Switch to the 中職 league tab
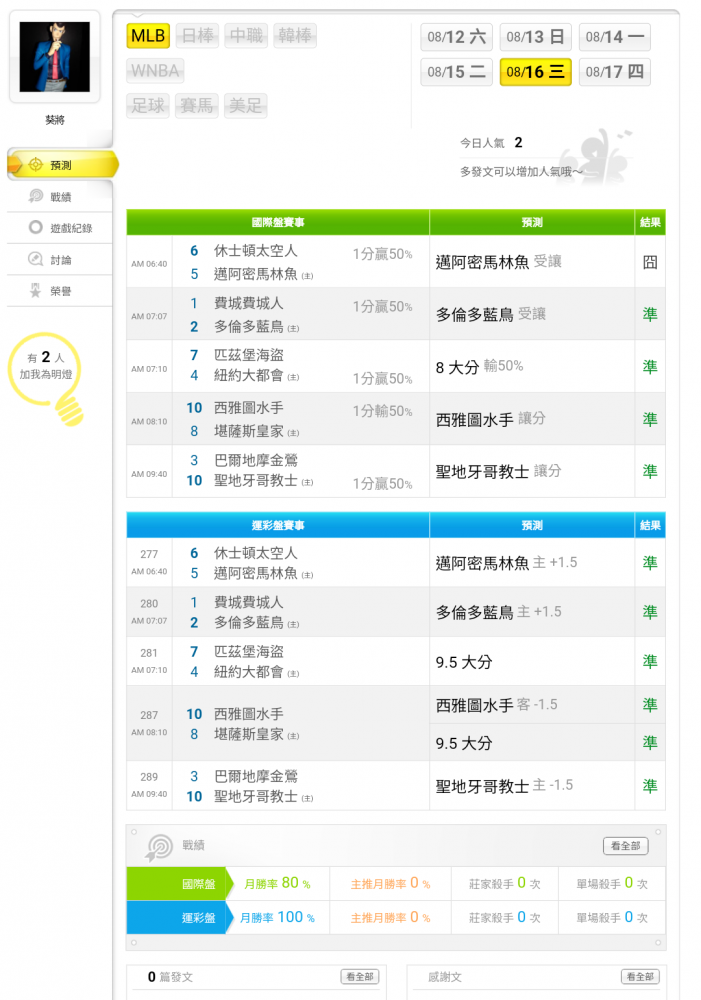 pos(246,36)
